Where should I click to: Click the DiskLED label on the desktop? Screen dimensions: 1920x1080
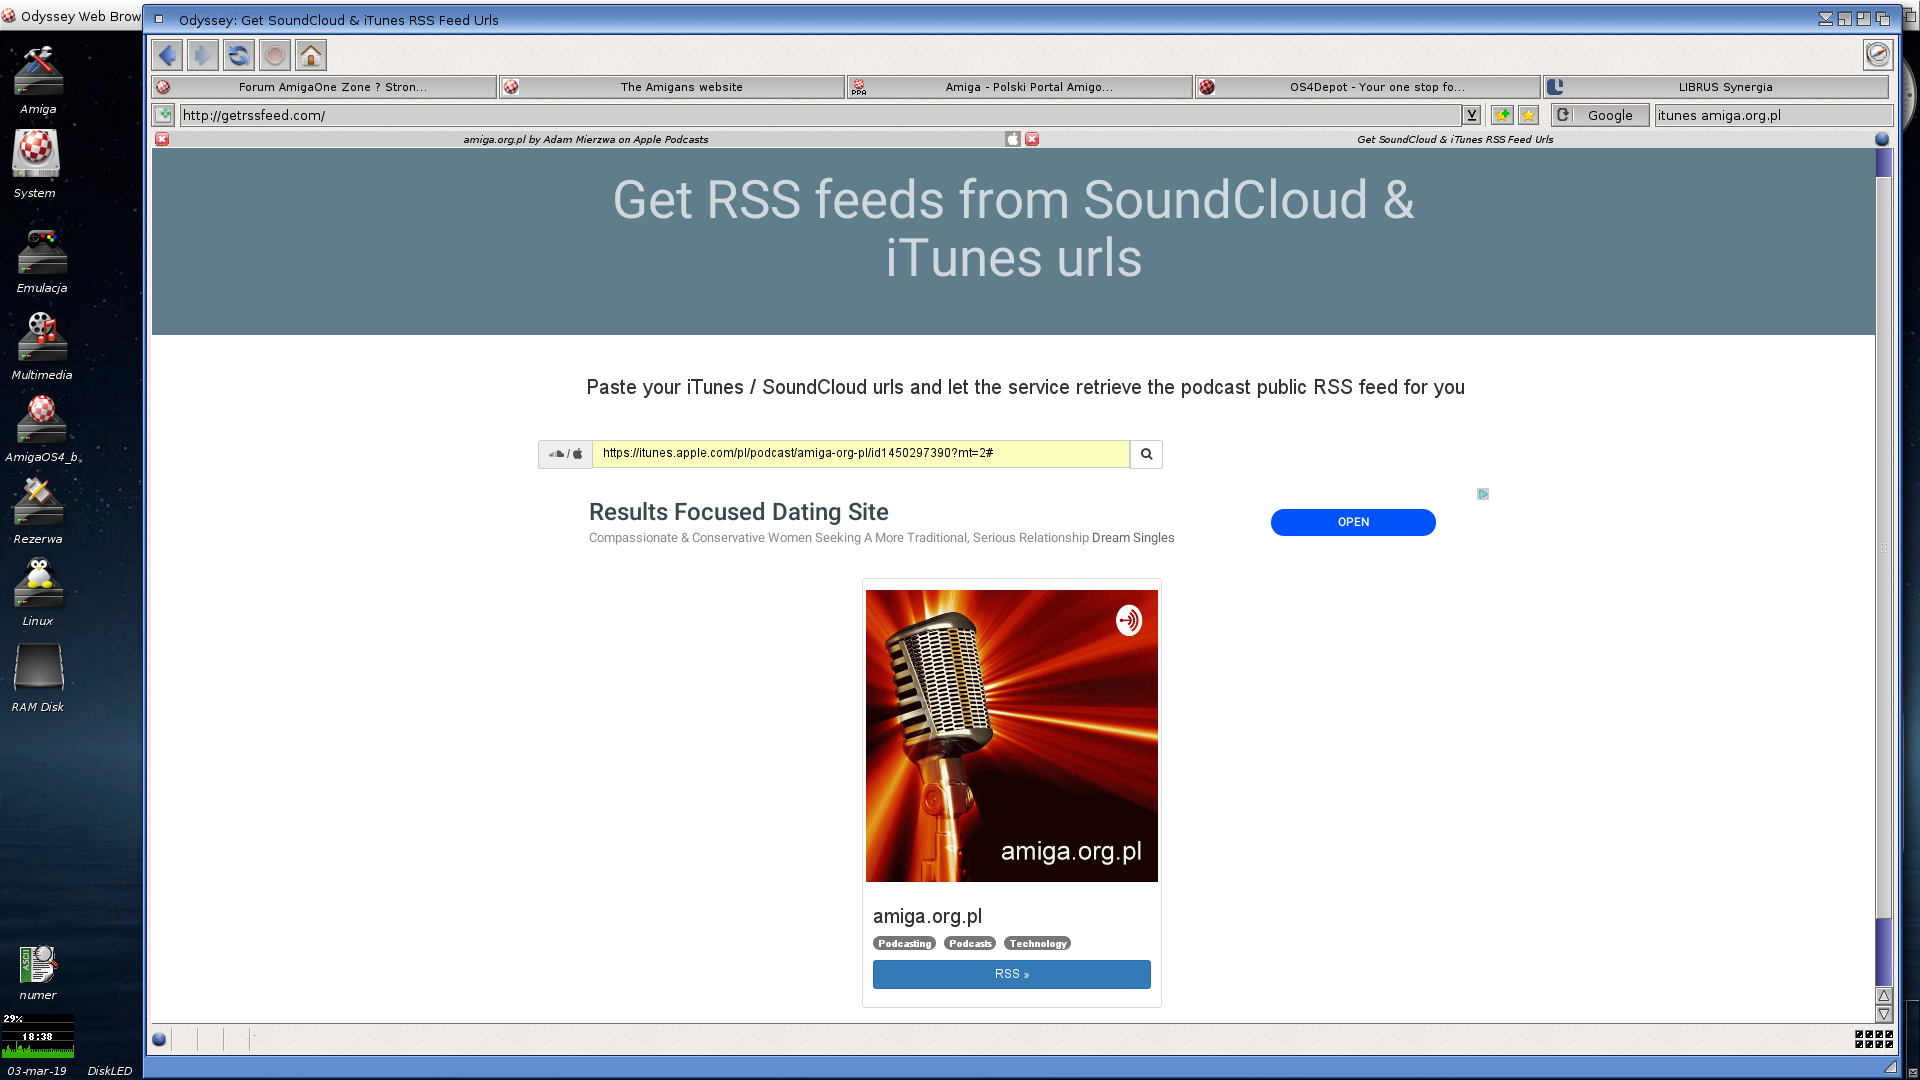(x=109, y=1071)
